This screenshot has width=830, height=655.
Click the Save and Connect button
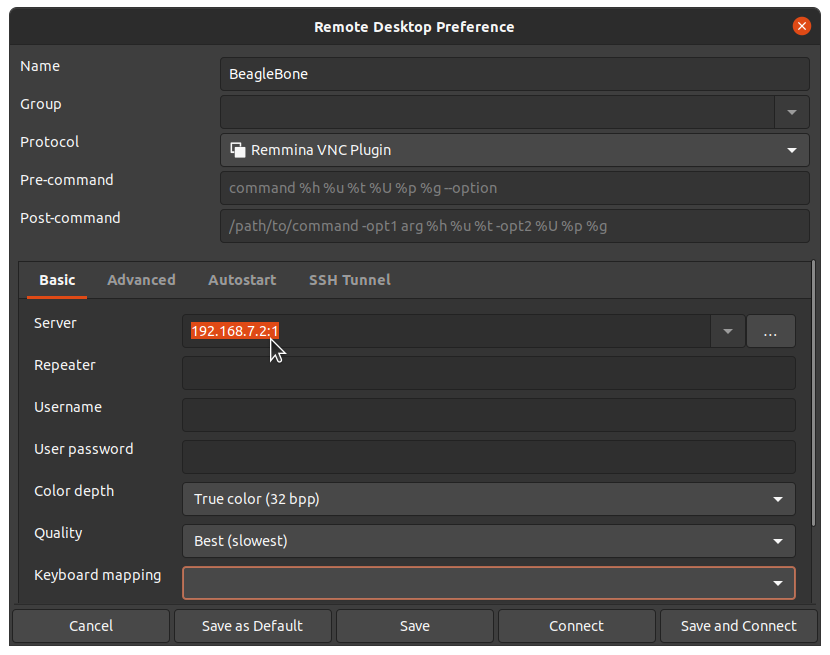click(738, 626)
